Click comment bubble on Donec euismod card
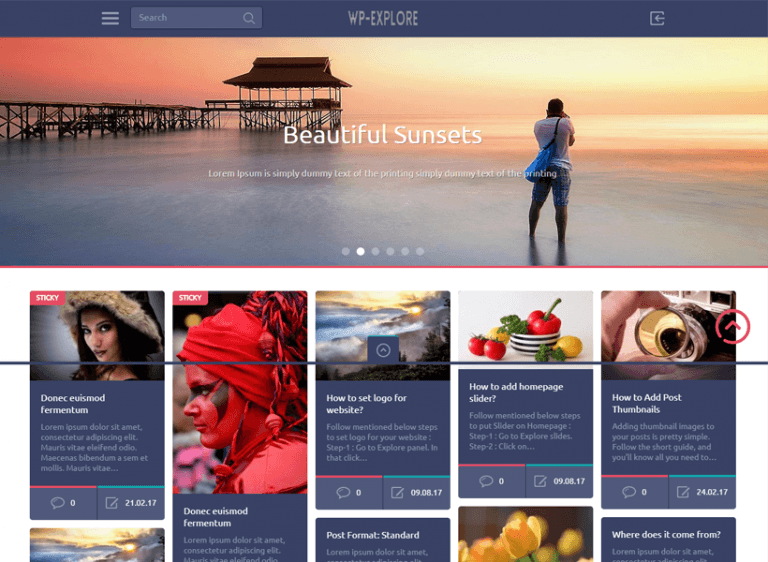The width and height of the screenshot is (768, 562). (57, 503)
